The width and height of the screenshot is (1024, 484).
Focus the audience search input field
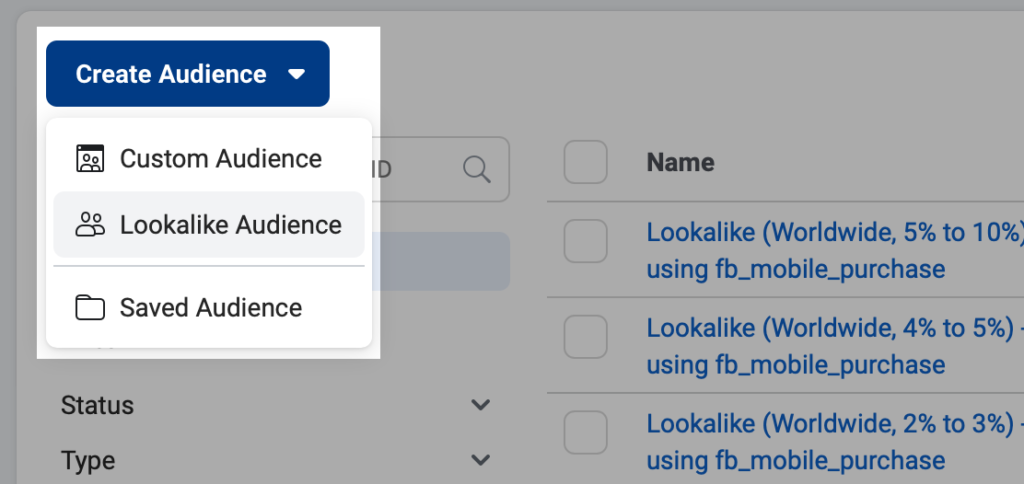click(420, 169)
